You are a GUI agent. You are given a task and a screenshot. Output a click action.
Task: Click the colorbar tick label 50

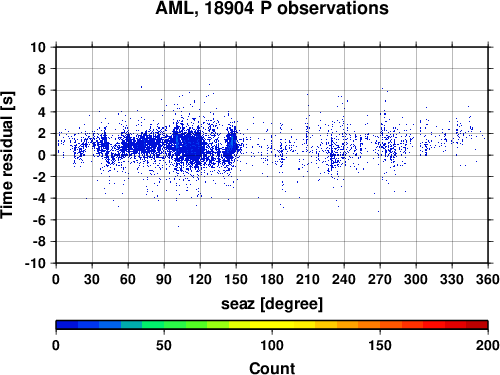pos(164,345)
